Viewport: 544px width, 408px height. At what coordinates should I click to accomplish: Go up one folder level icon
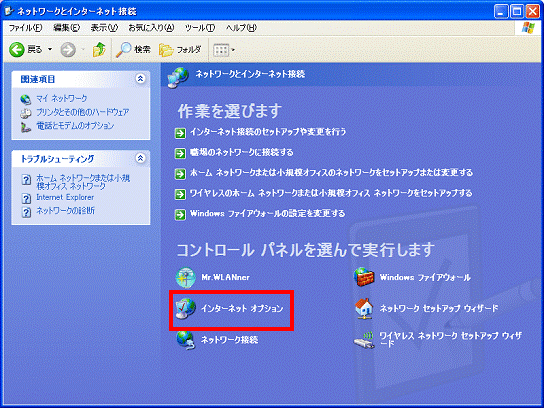pos(99,50)
